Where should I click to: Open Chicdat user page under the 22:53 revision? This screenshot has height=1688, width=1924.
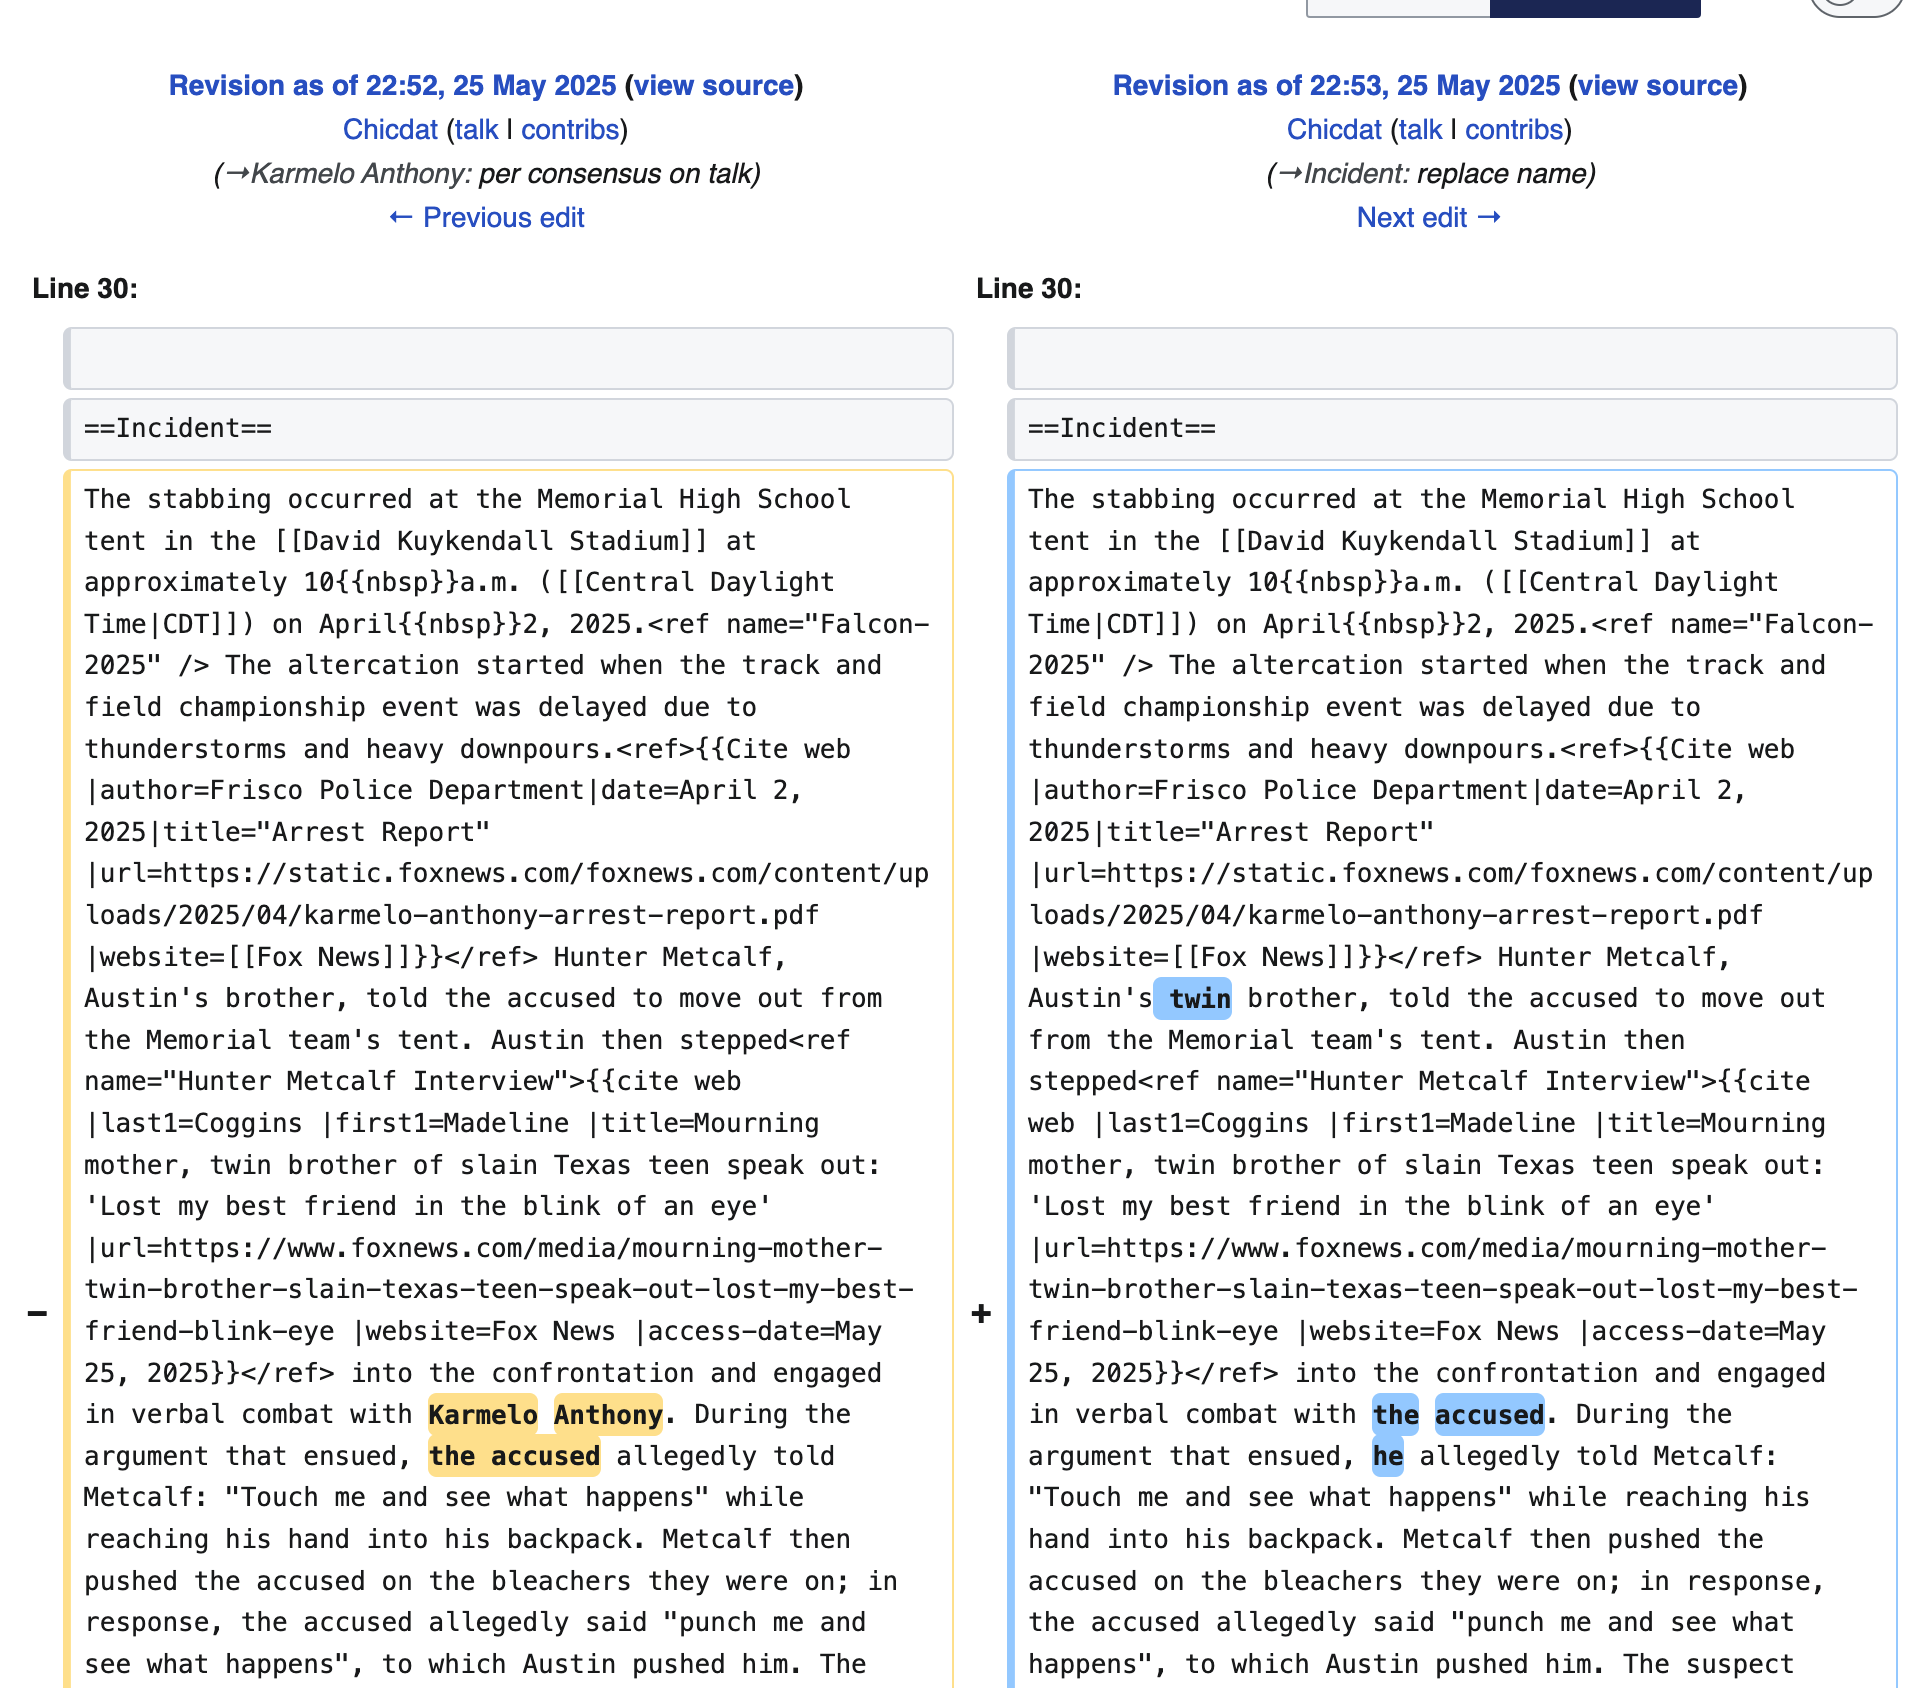(x=1334, y=130)
